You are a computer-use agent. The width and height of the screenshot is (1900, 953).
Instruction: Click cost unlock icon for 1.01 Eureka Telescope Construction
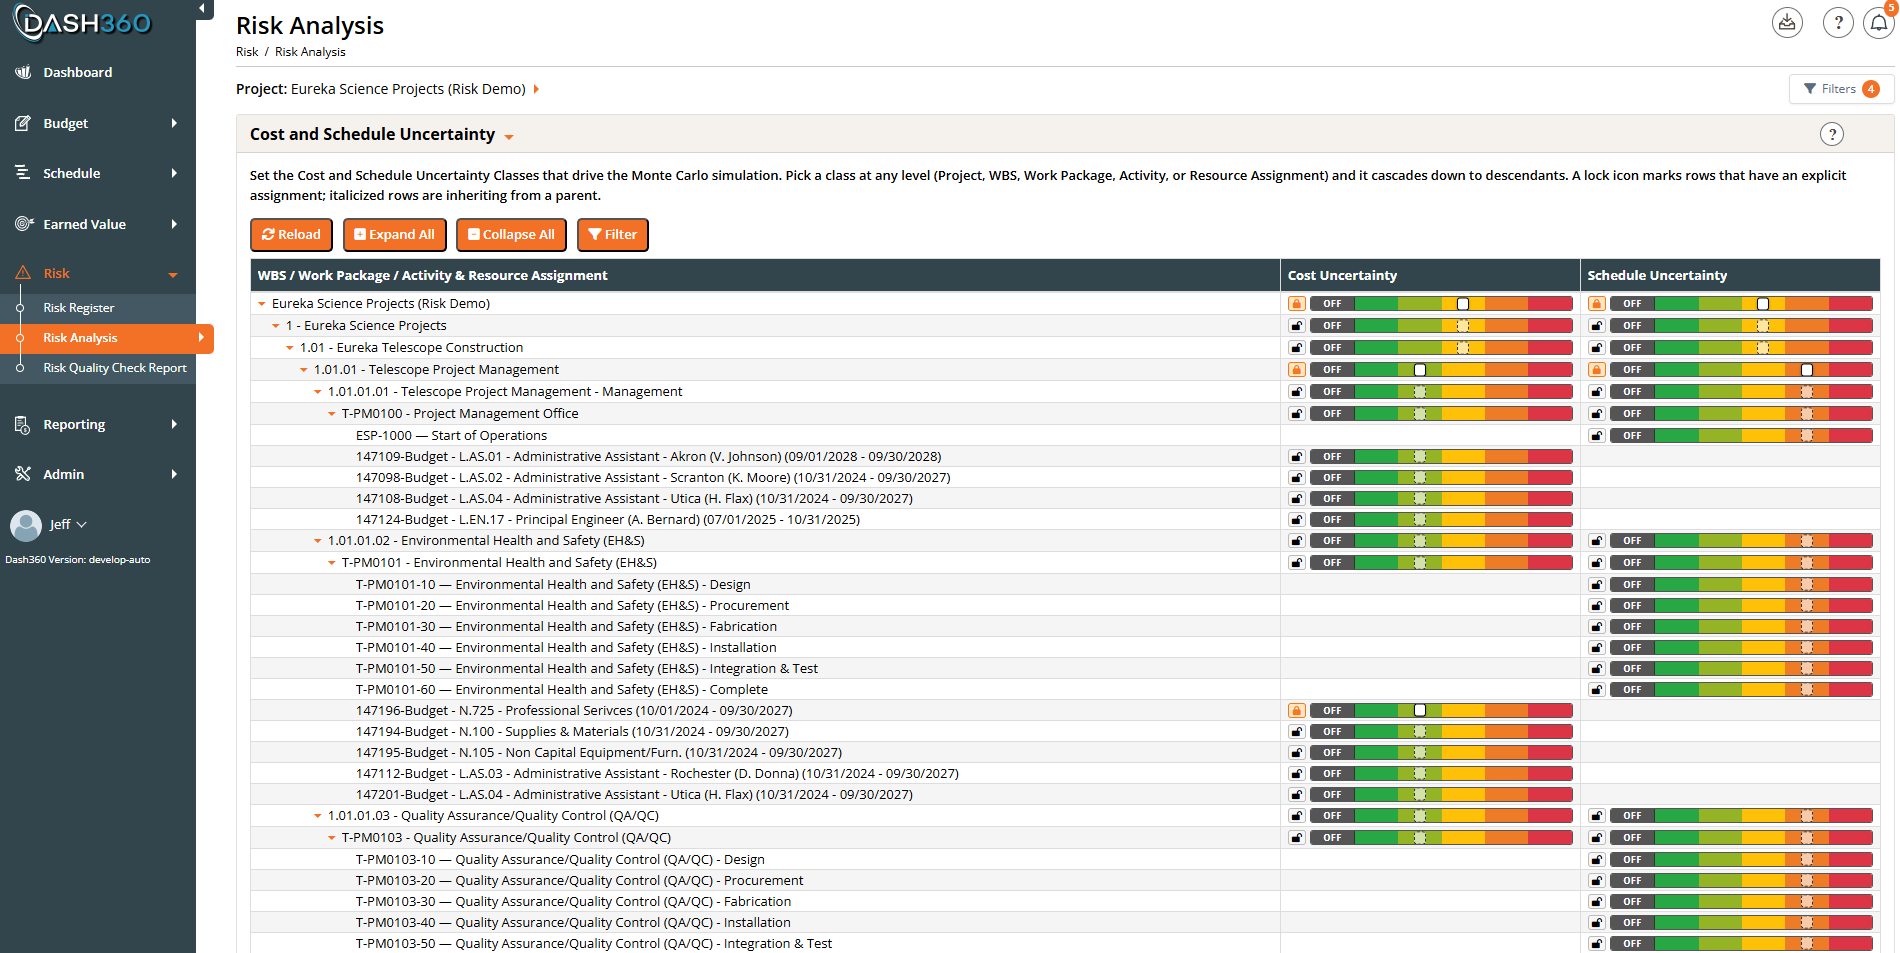(1297, 347)
